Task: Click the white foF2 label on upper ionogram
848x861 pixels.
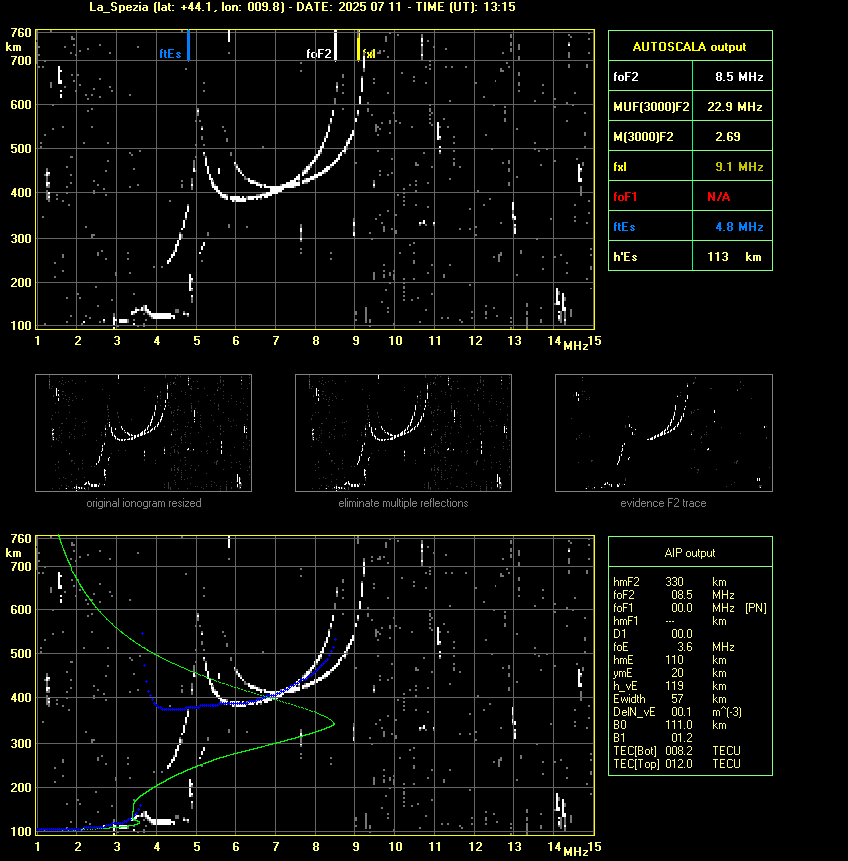Action: coord(319,54)
